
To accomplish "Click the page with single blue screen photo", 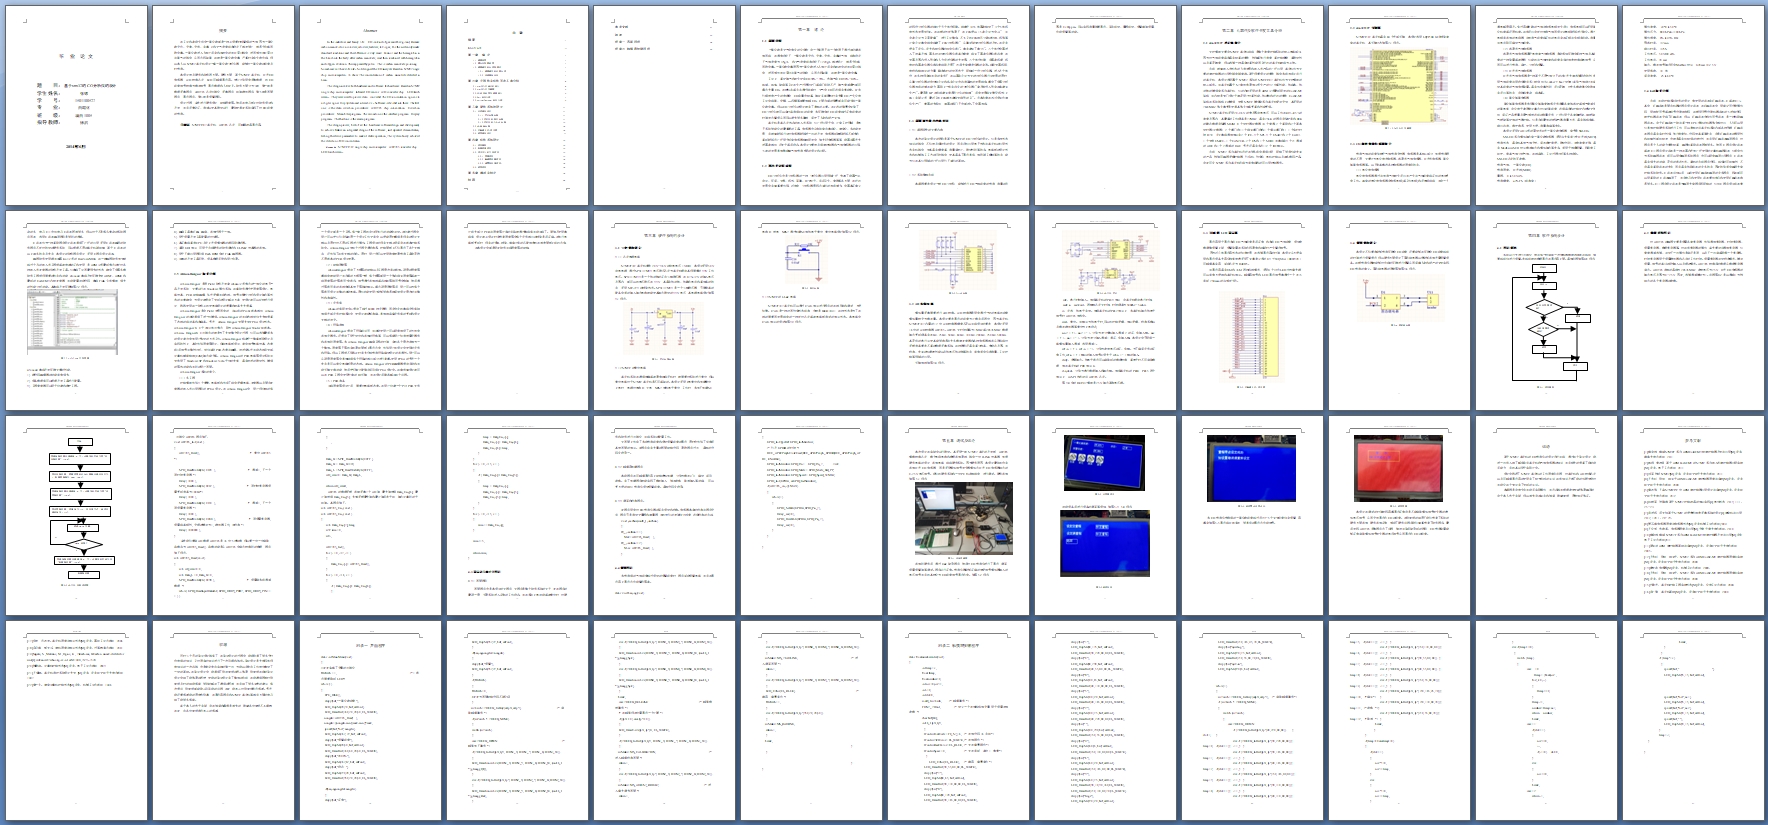I will pos(1252,516).
